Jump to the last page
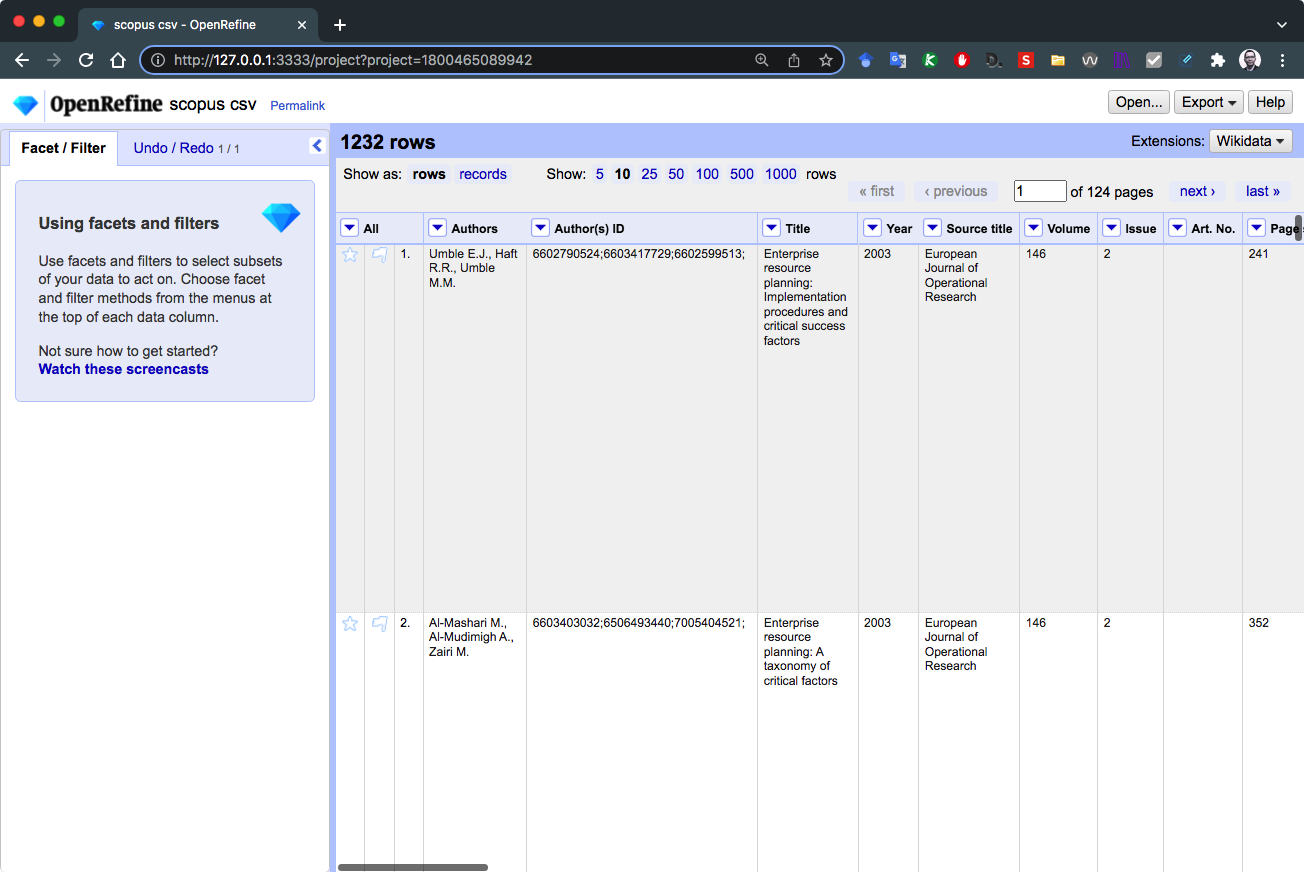Viewport: 1304px width, 872px height. (x=1263, y=191)
